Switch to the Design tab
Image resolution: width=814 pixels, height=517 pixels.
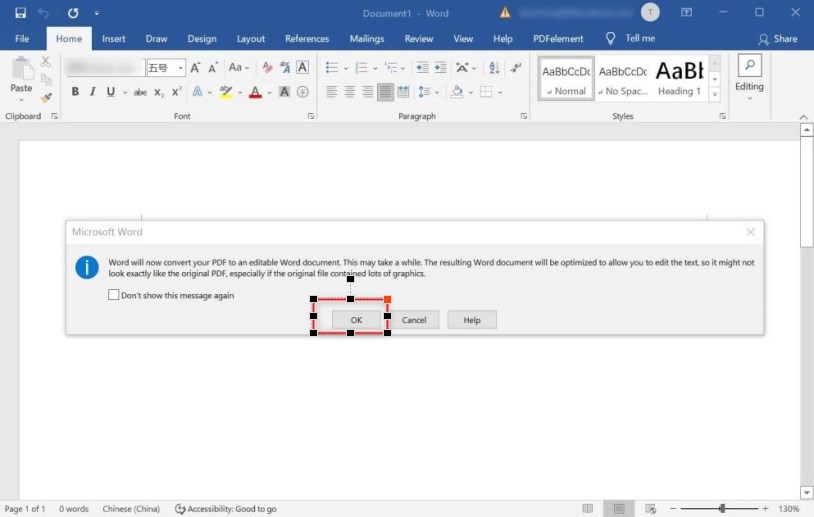(x=202, y=38)
